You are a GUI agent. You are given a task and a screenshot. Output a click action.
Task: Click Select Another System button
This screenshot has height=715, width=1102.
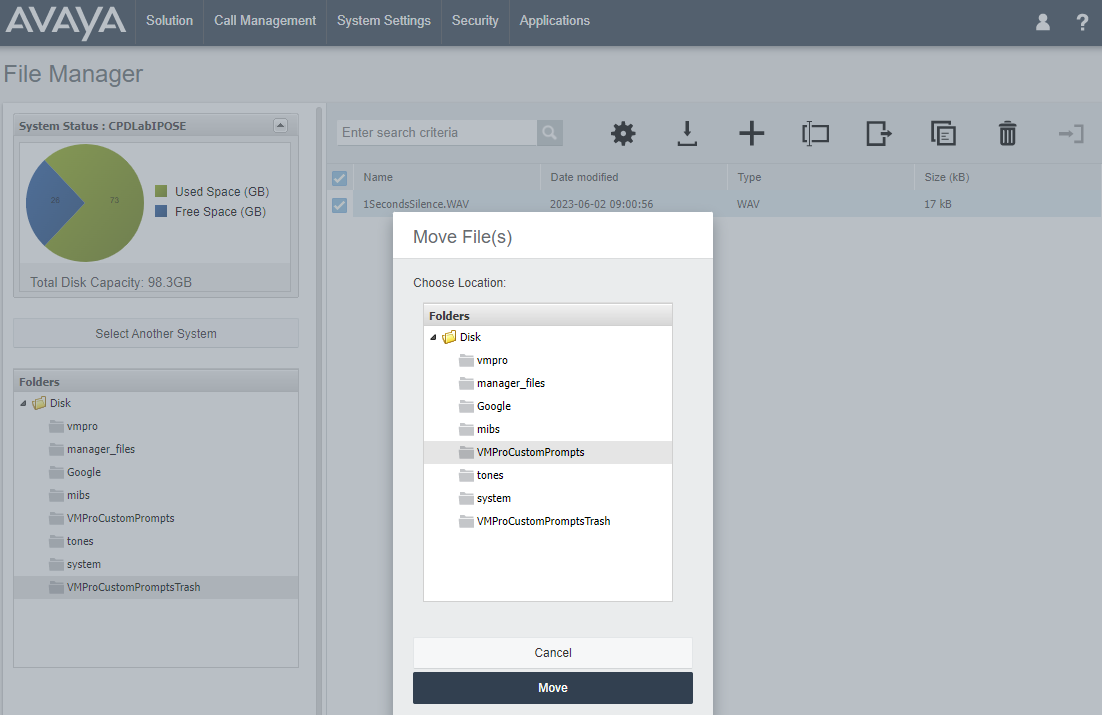click(156, 333)
